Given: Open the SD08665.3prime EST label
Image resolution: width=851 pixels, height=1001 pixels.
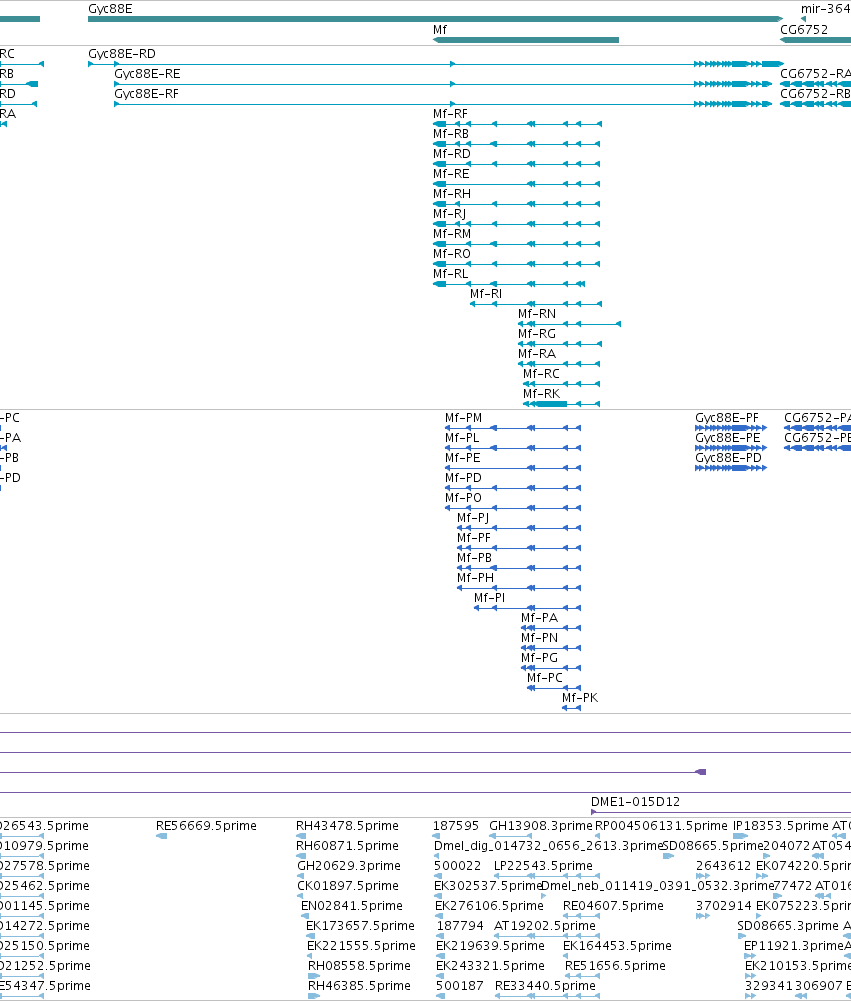Looking at the screenshot, I should [x=788, y=926].
